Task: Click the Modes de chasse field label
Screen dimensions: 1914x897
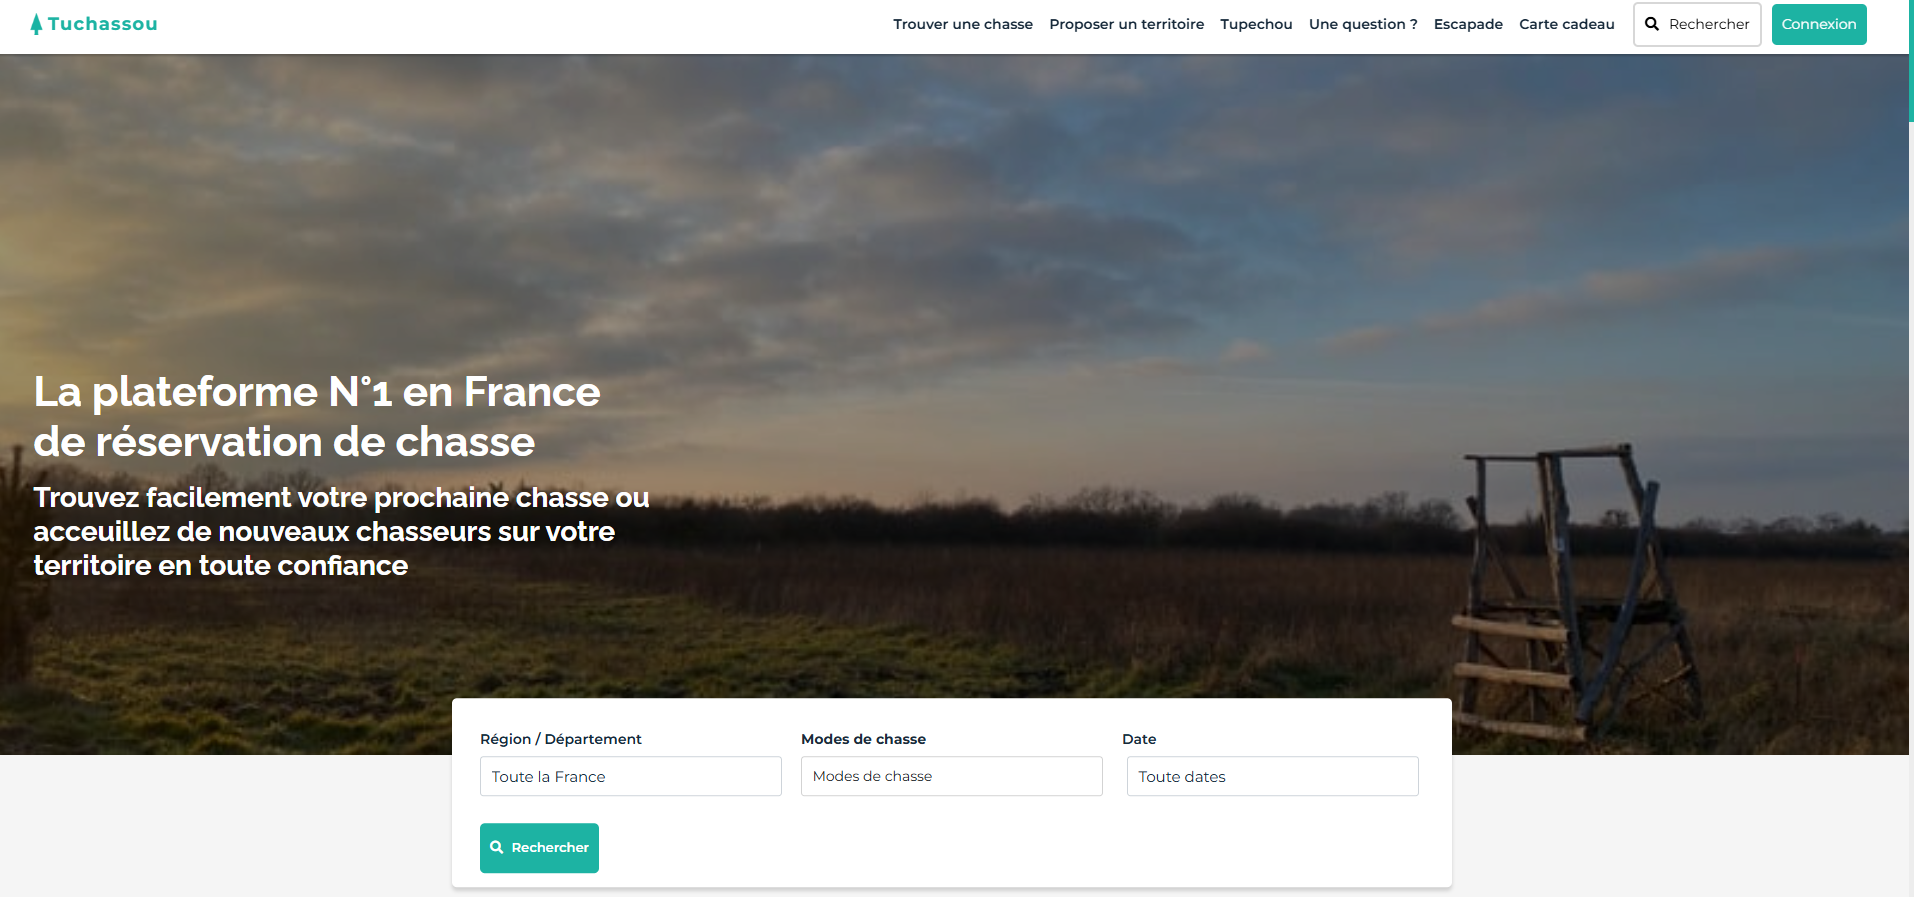Action: [x=863, y=739]
